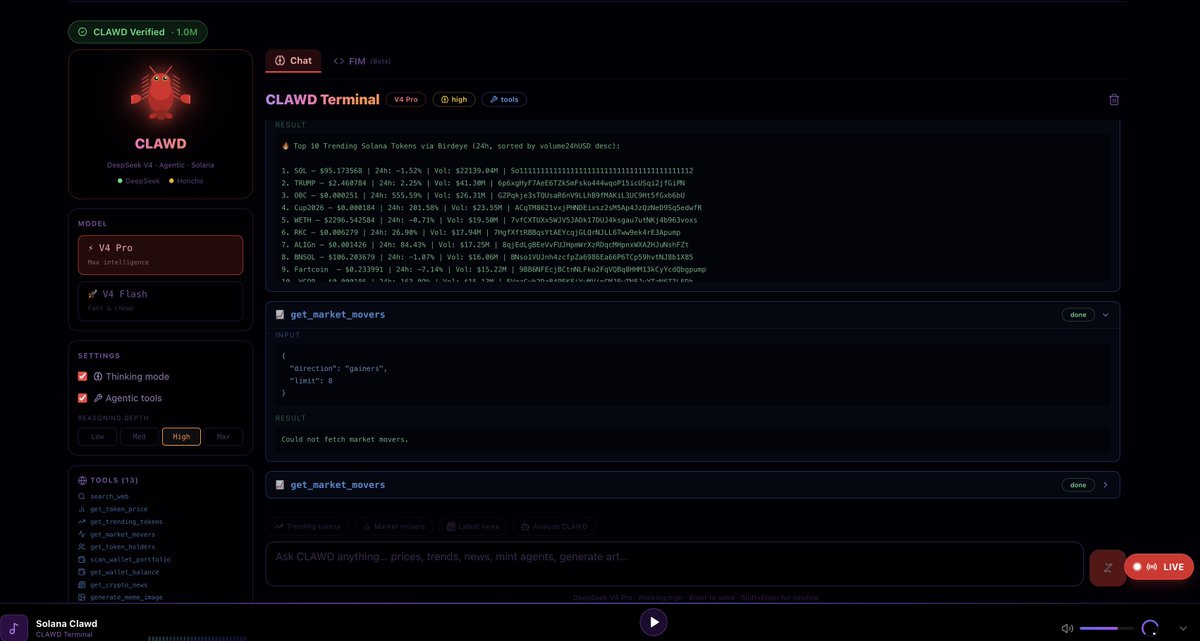Viewport: 1200px width, 641px height.
Task: Click the CLAWD lobster mascot image
Action: coord(160,91)
